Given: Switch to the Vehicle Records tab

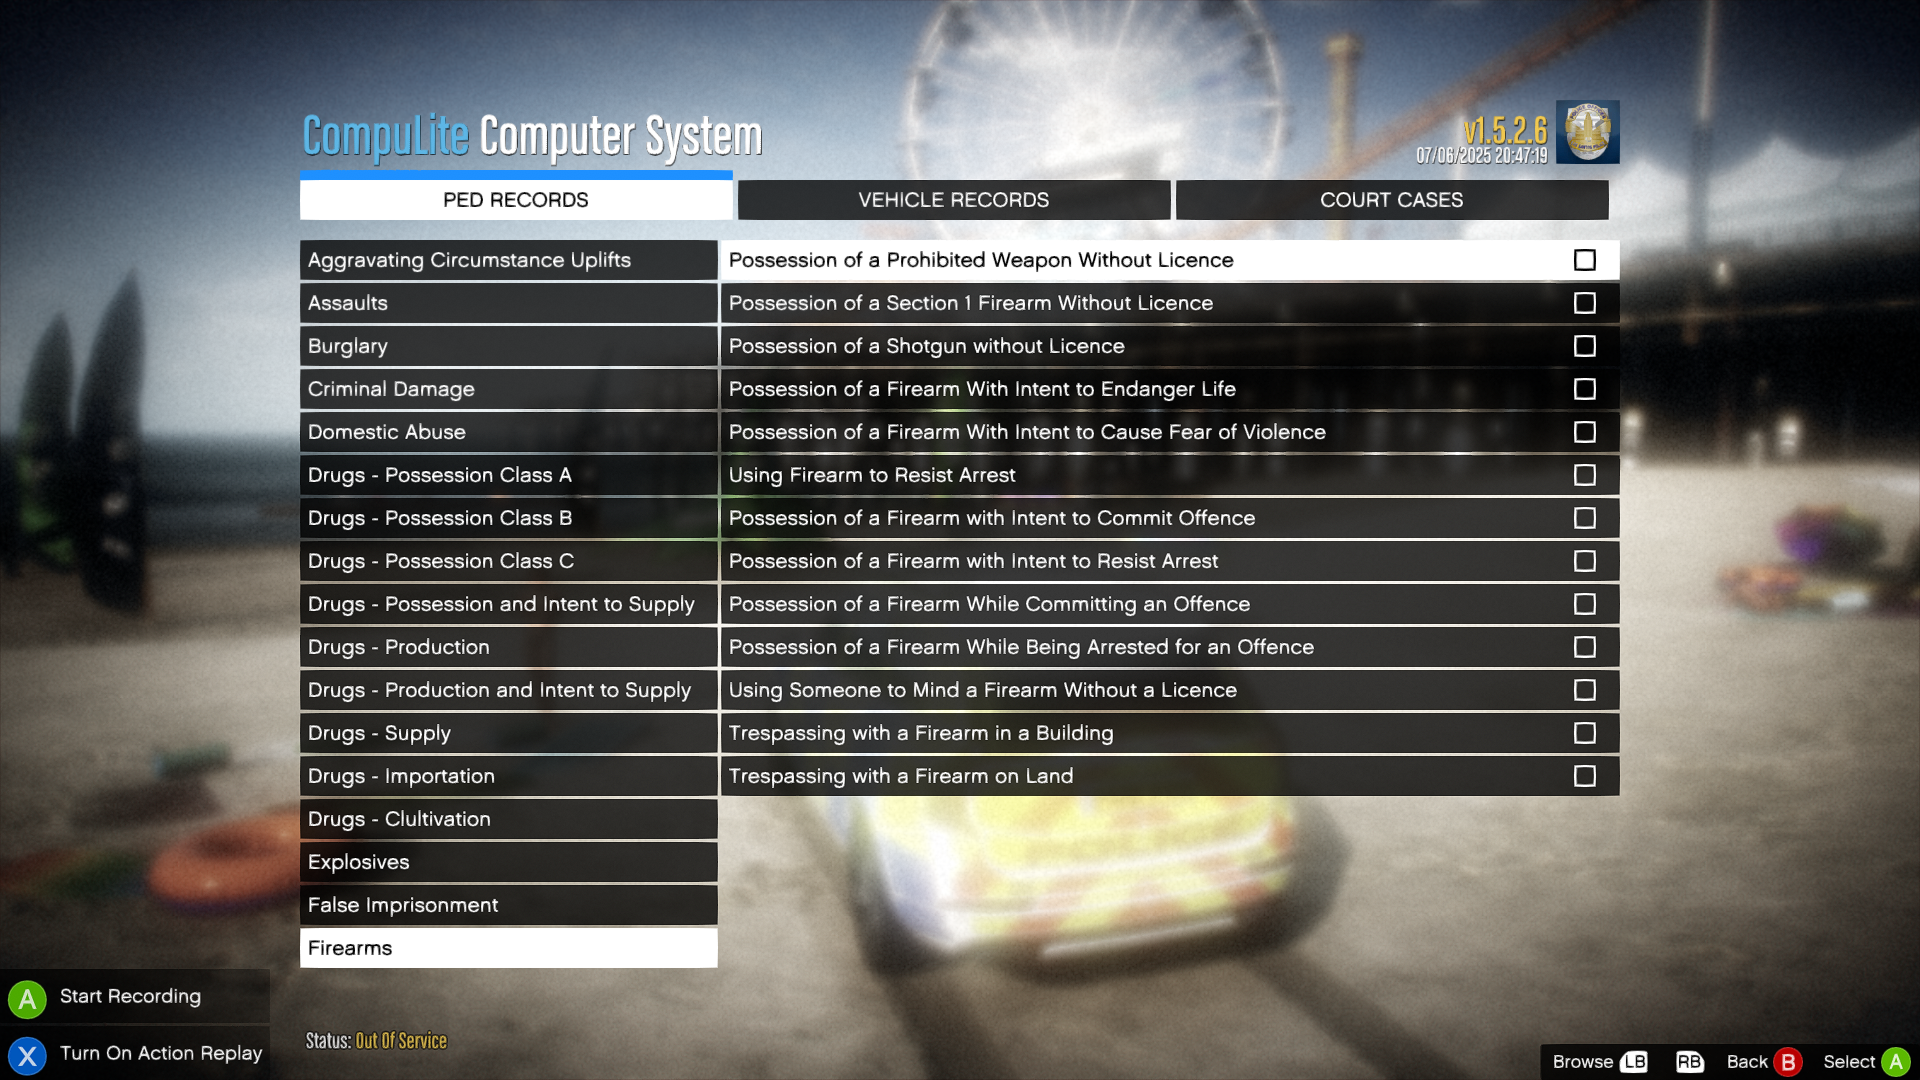Looking at the screenshot, I should click(953, 200).
